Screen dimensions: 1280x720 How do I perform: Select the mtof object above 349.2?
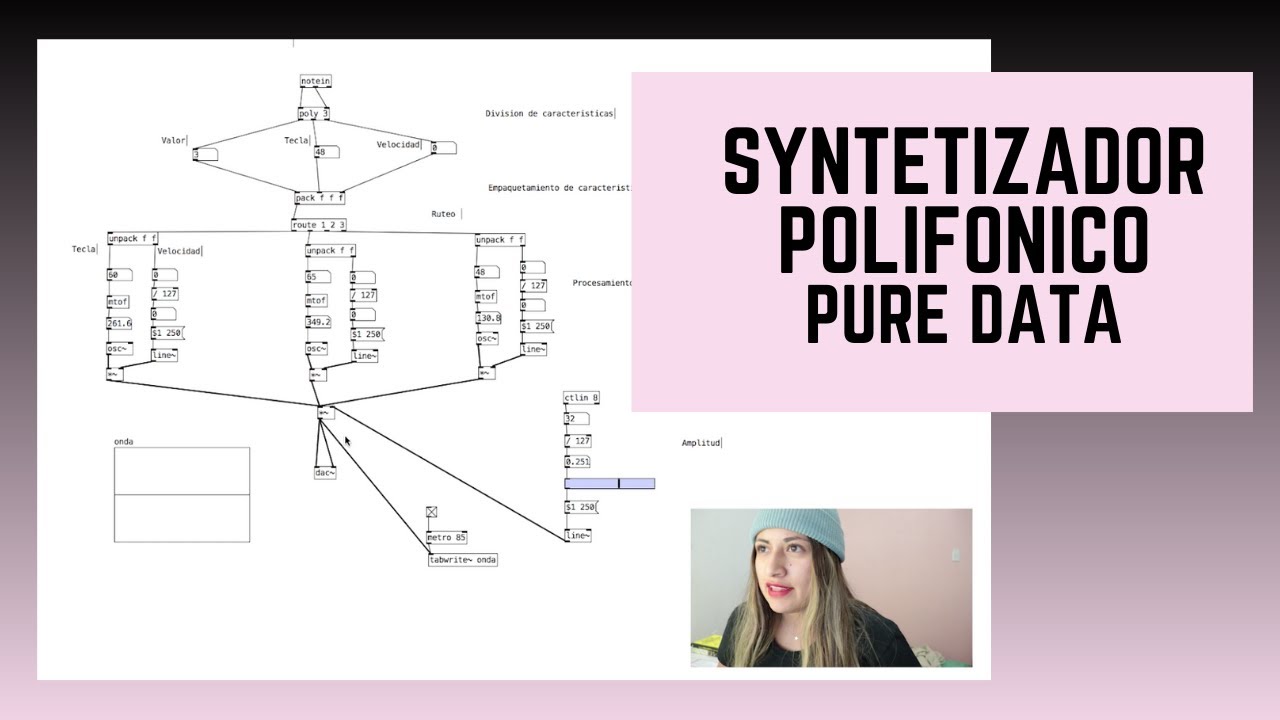pyautogui.click(x=318, y=300)
